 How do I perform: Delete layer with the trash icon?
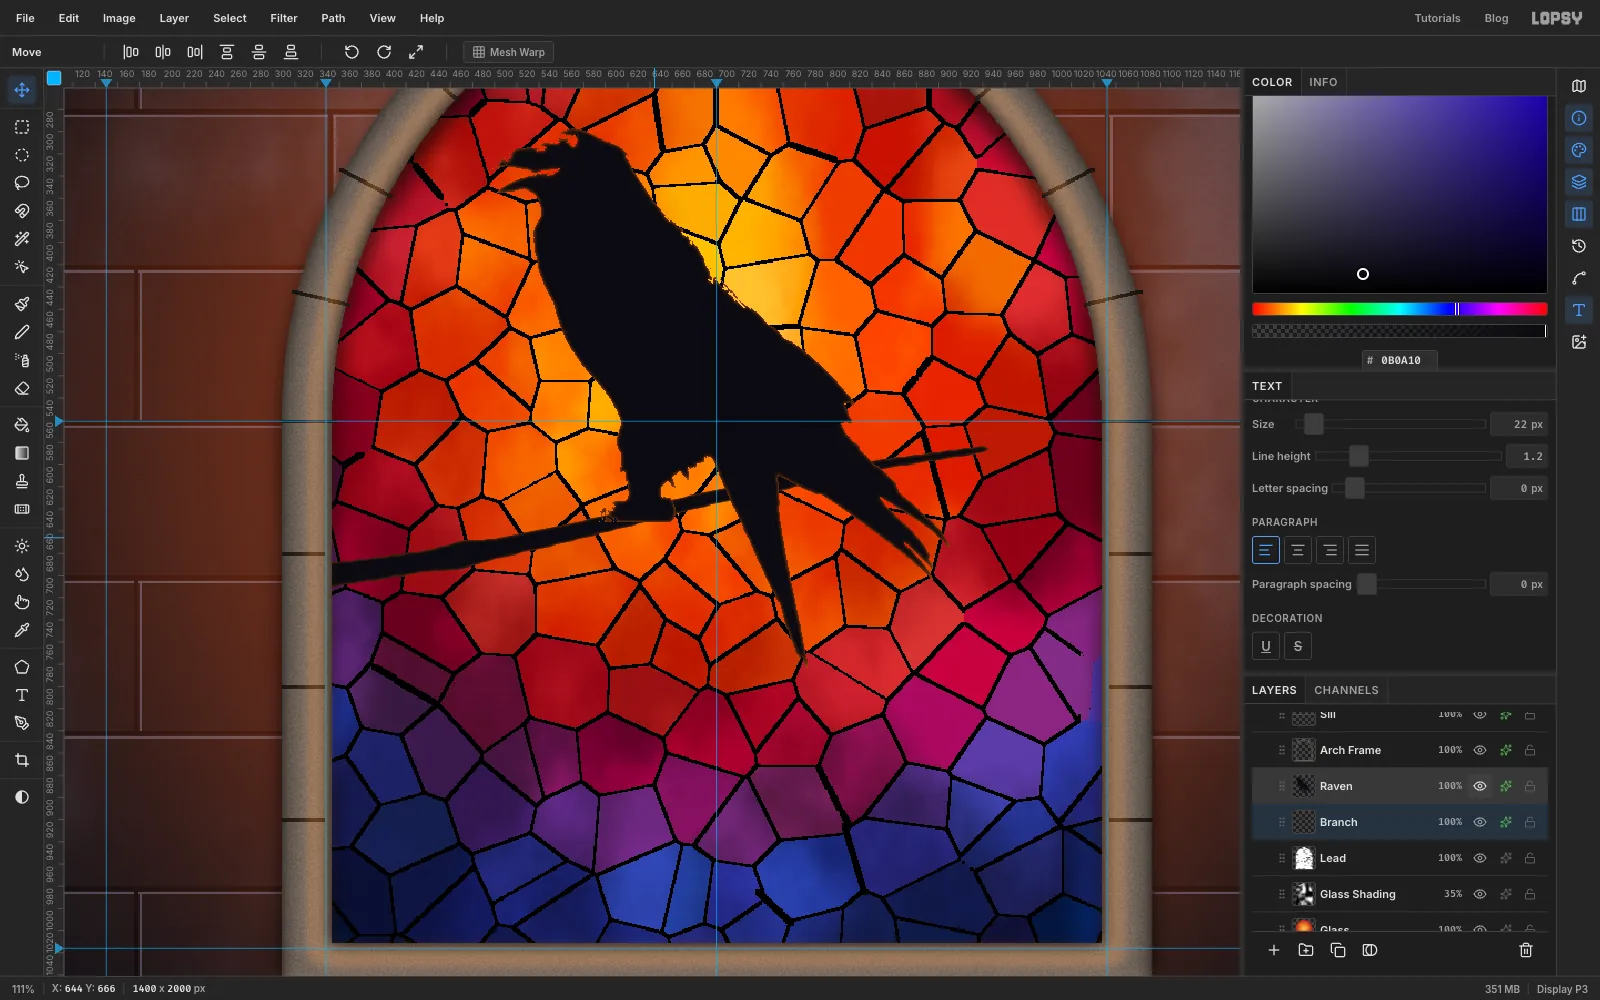[x=1526, y=950]
